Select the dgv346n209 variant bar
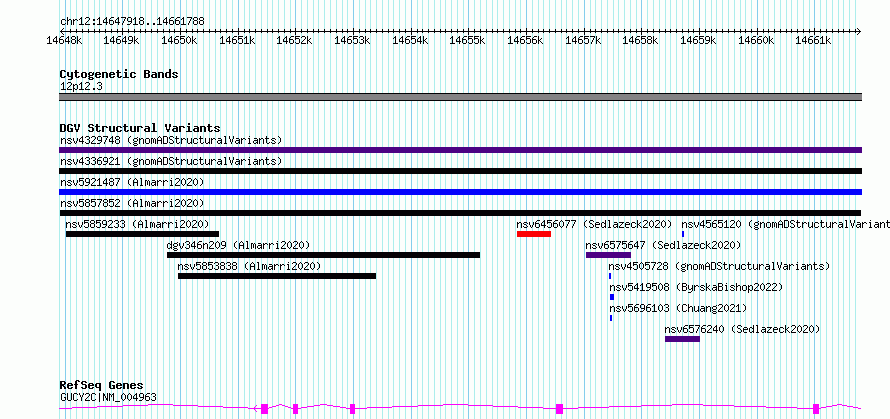 [x=324, y=255]
